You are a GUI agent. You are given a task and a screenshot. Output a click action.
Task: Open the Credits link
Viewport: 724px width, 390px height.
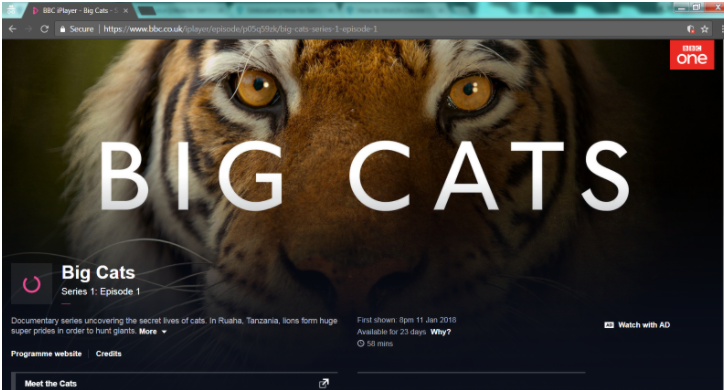pos(109,354)
